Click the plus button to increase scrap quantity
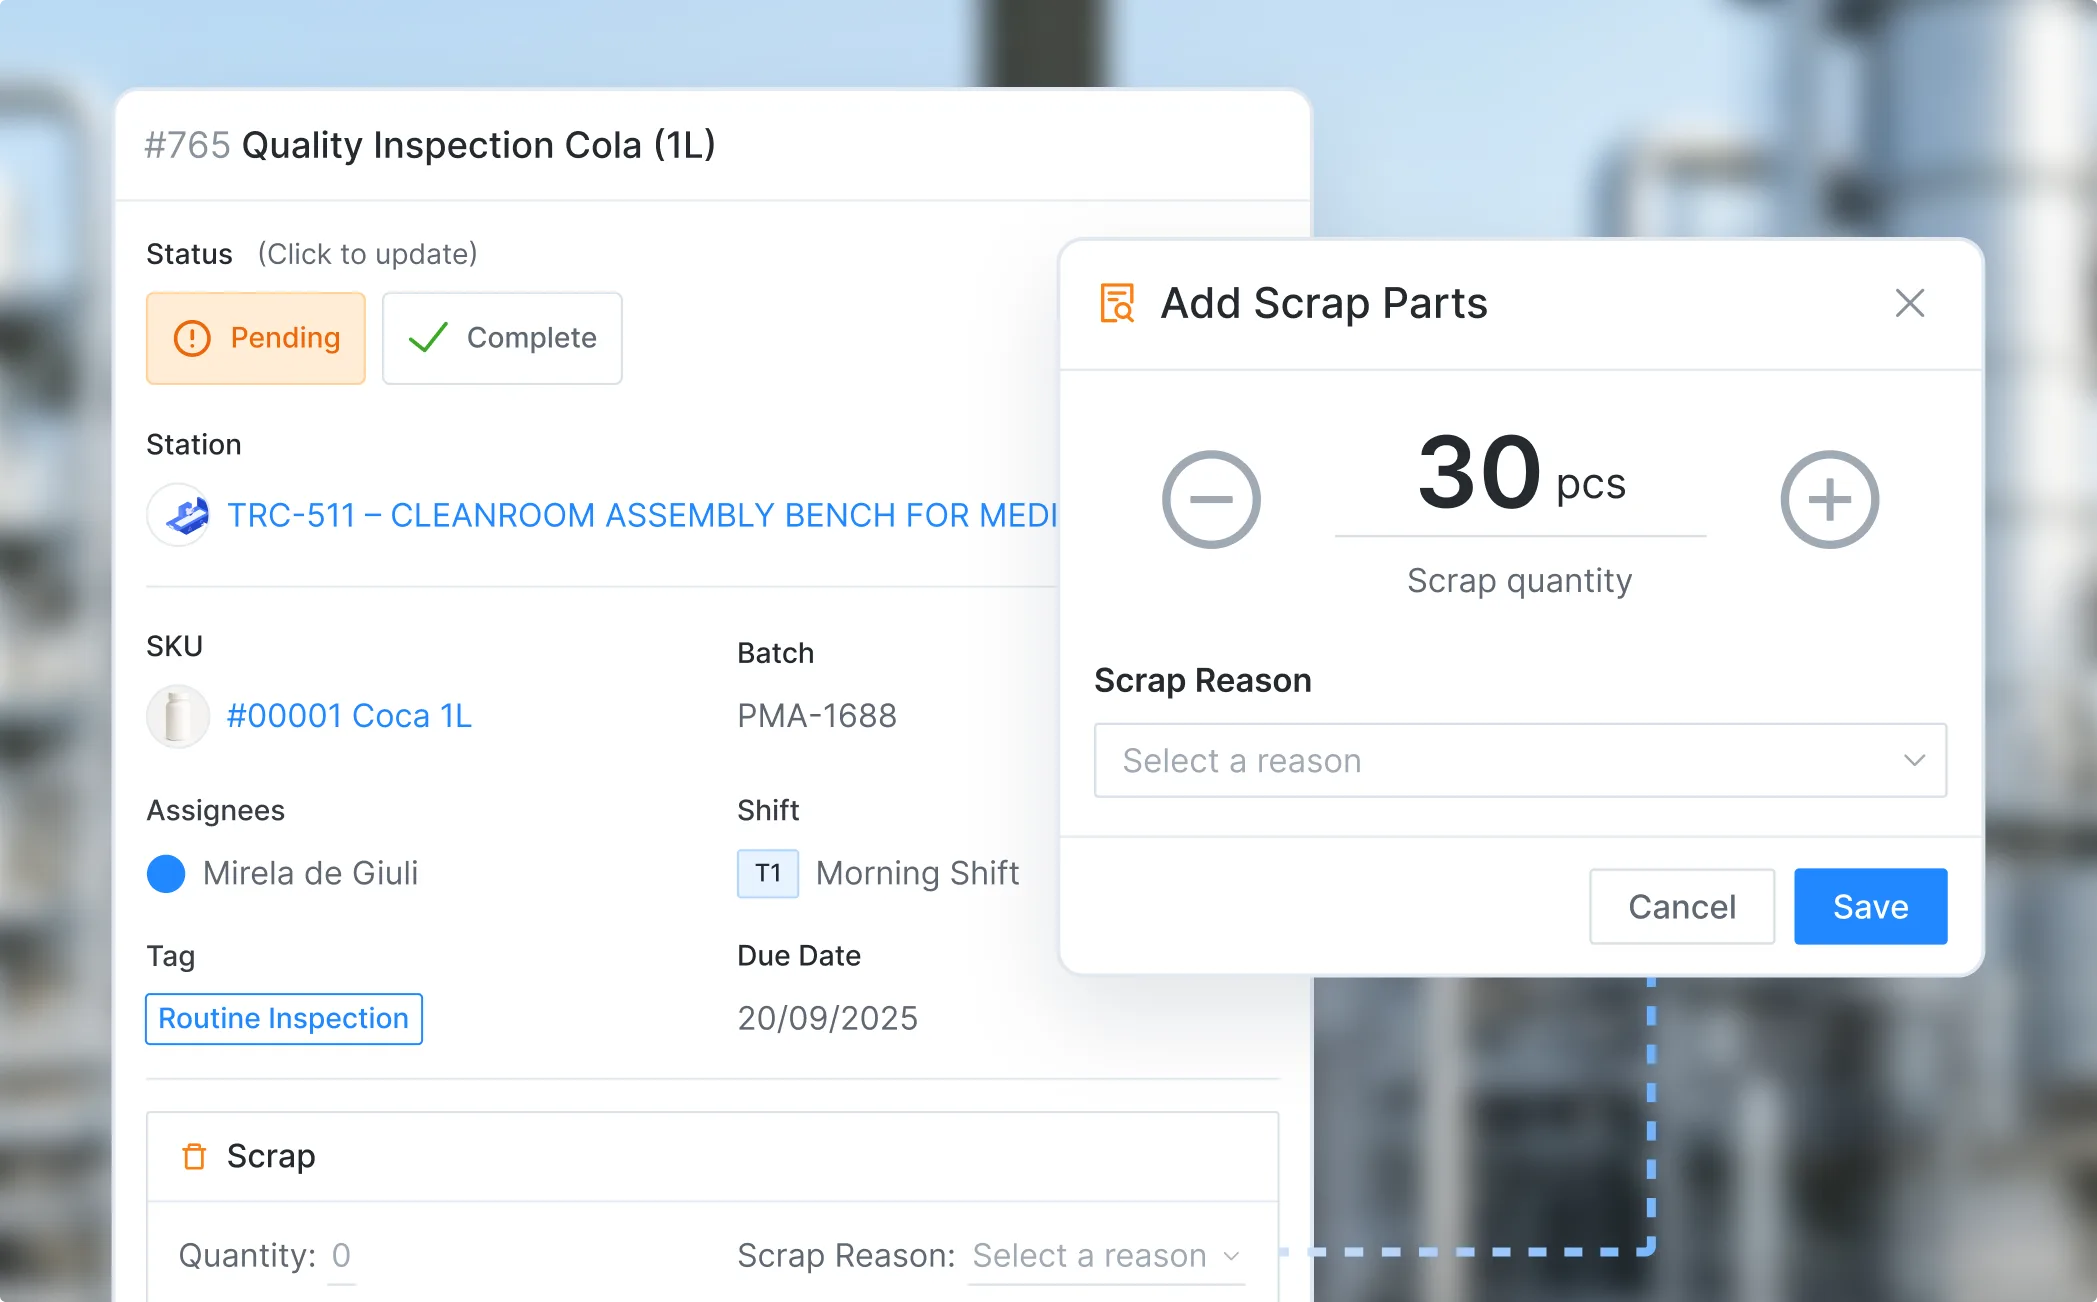2097x1302 pixels. pos(1829,499)
